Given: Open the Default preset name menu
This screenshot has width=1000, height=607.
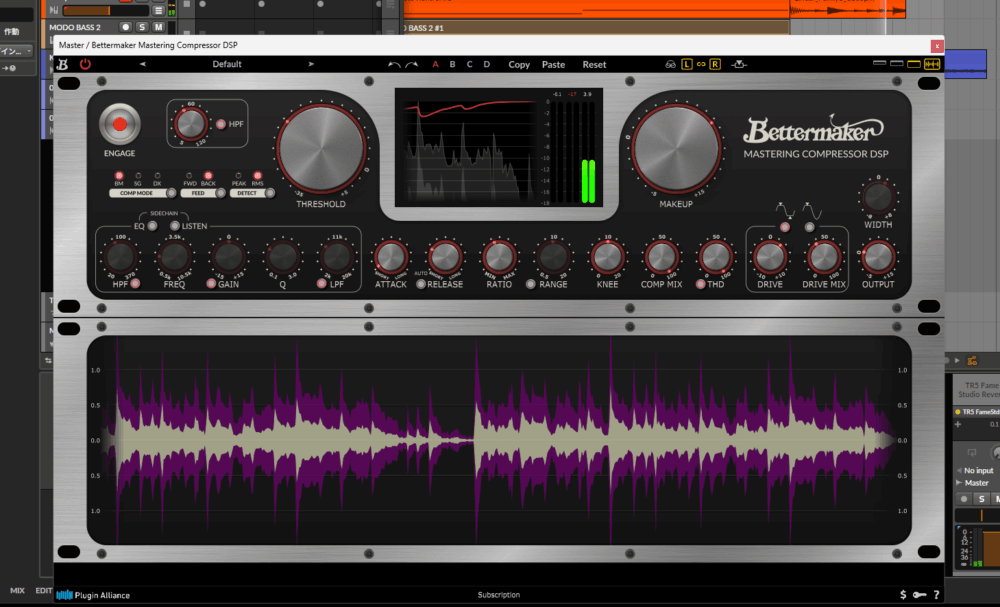Looking at the screenshot, I should tap(227, 64).
